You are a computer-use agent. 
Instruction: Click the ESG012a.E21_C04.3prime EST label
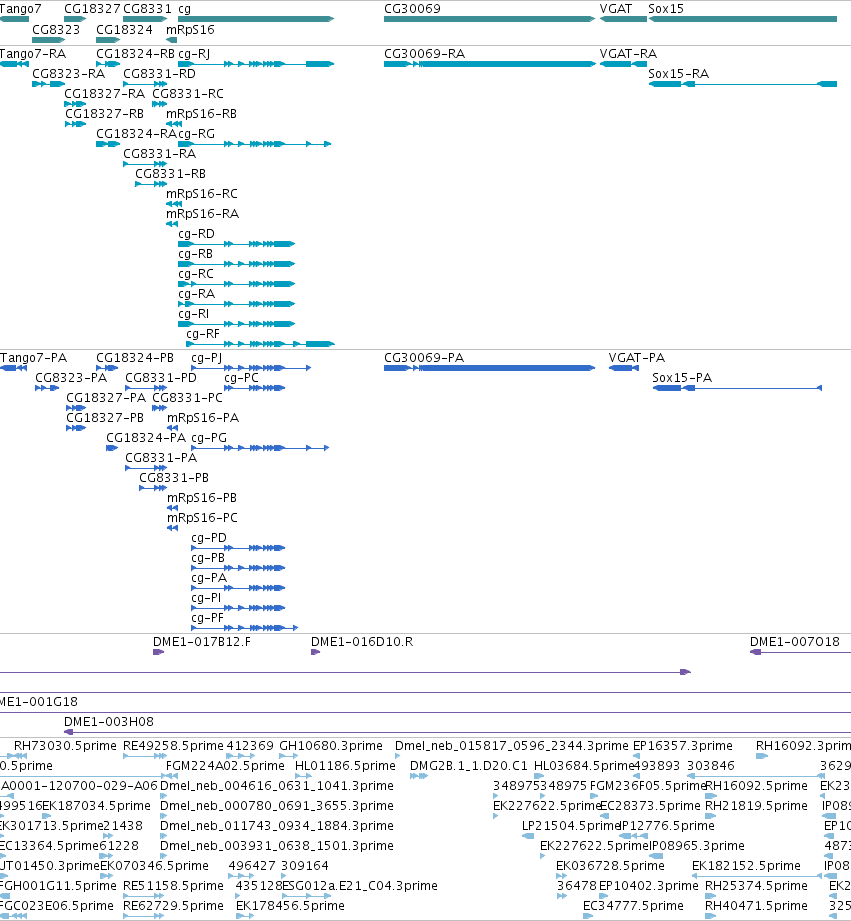click(x=360, y=886)
